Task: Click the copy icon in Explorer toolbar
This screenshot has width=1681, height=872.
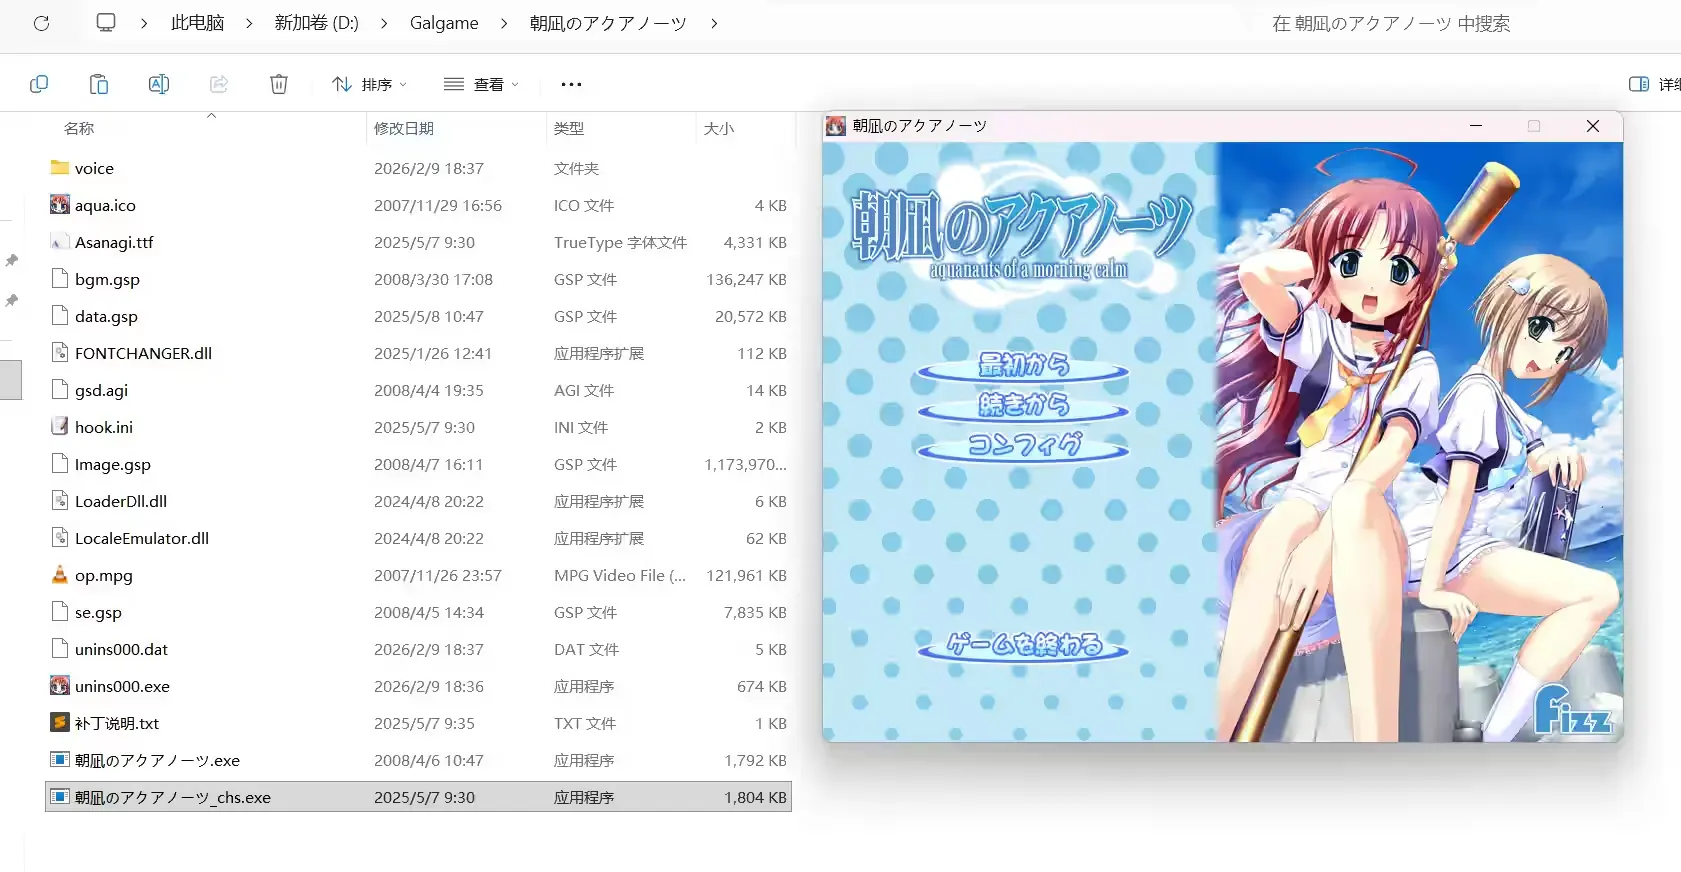Action: 39,84
